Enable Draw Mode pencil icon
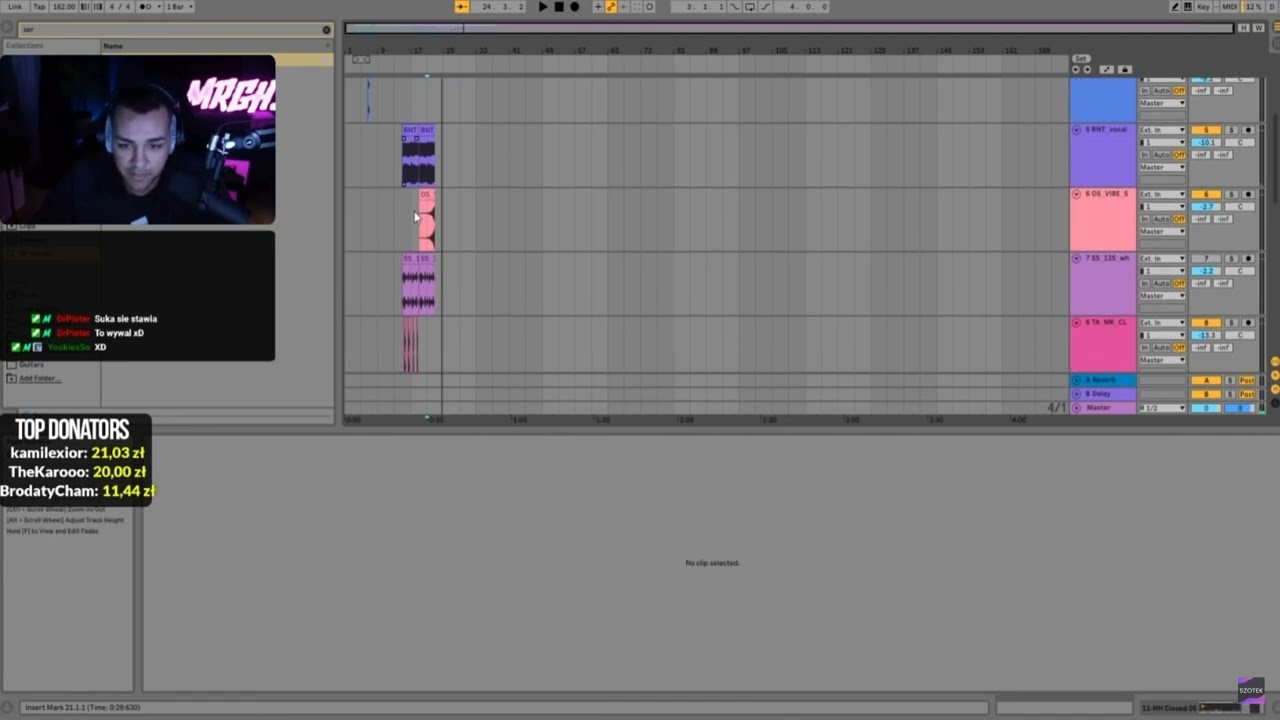The image size is (1280, 720). pyautogui.click(x=1175, y=7)
